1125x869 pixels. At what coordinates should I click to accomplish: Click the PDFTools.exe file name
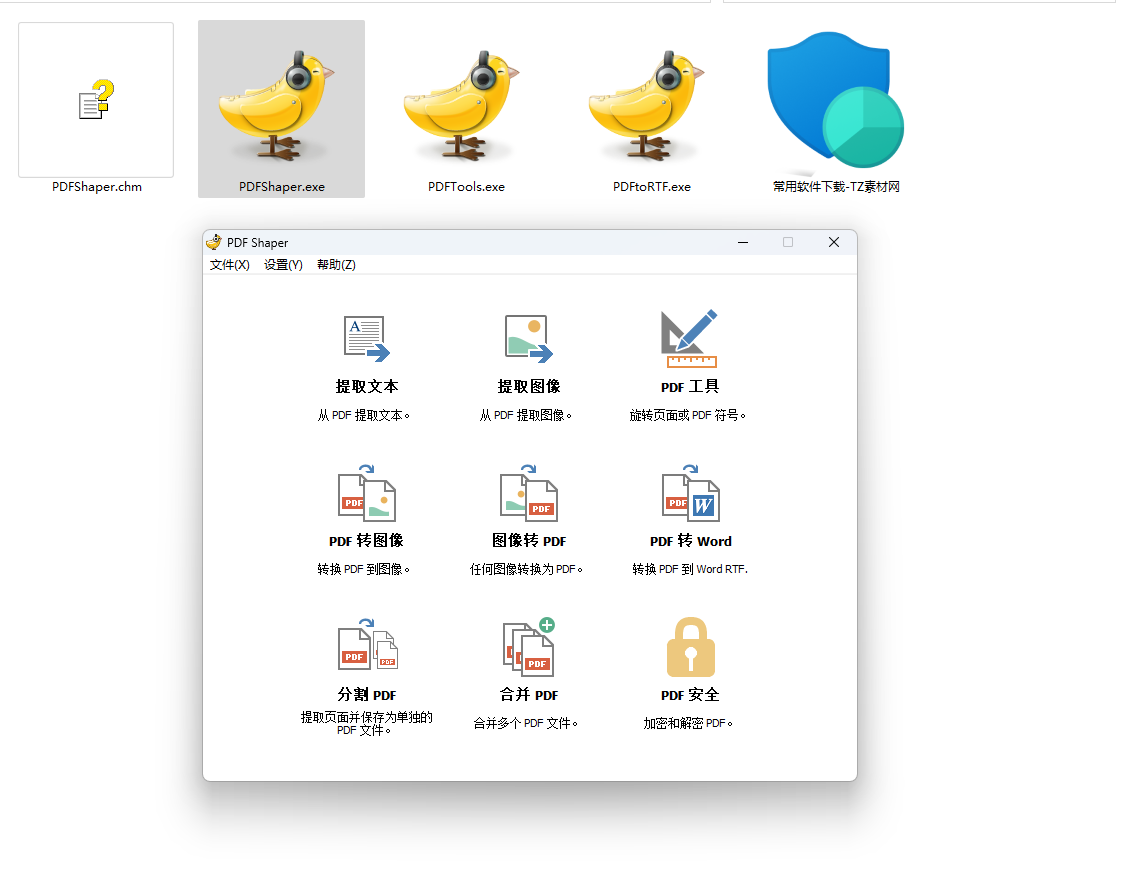466,187
